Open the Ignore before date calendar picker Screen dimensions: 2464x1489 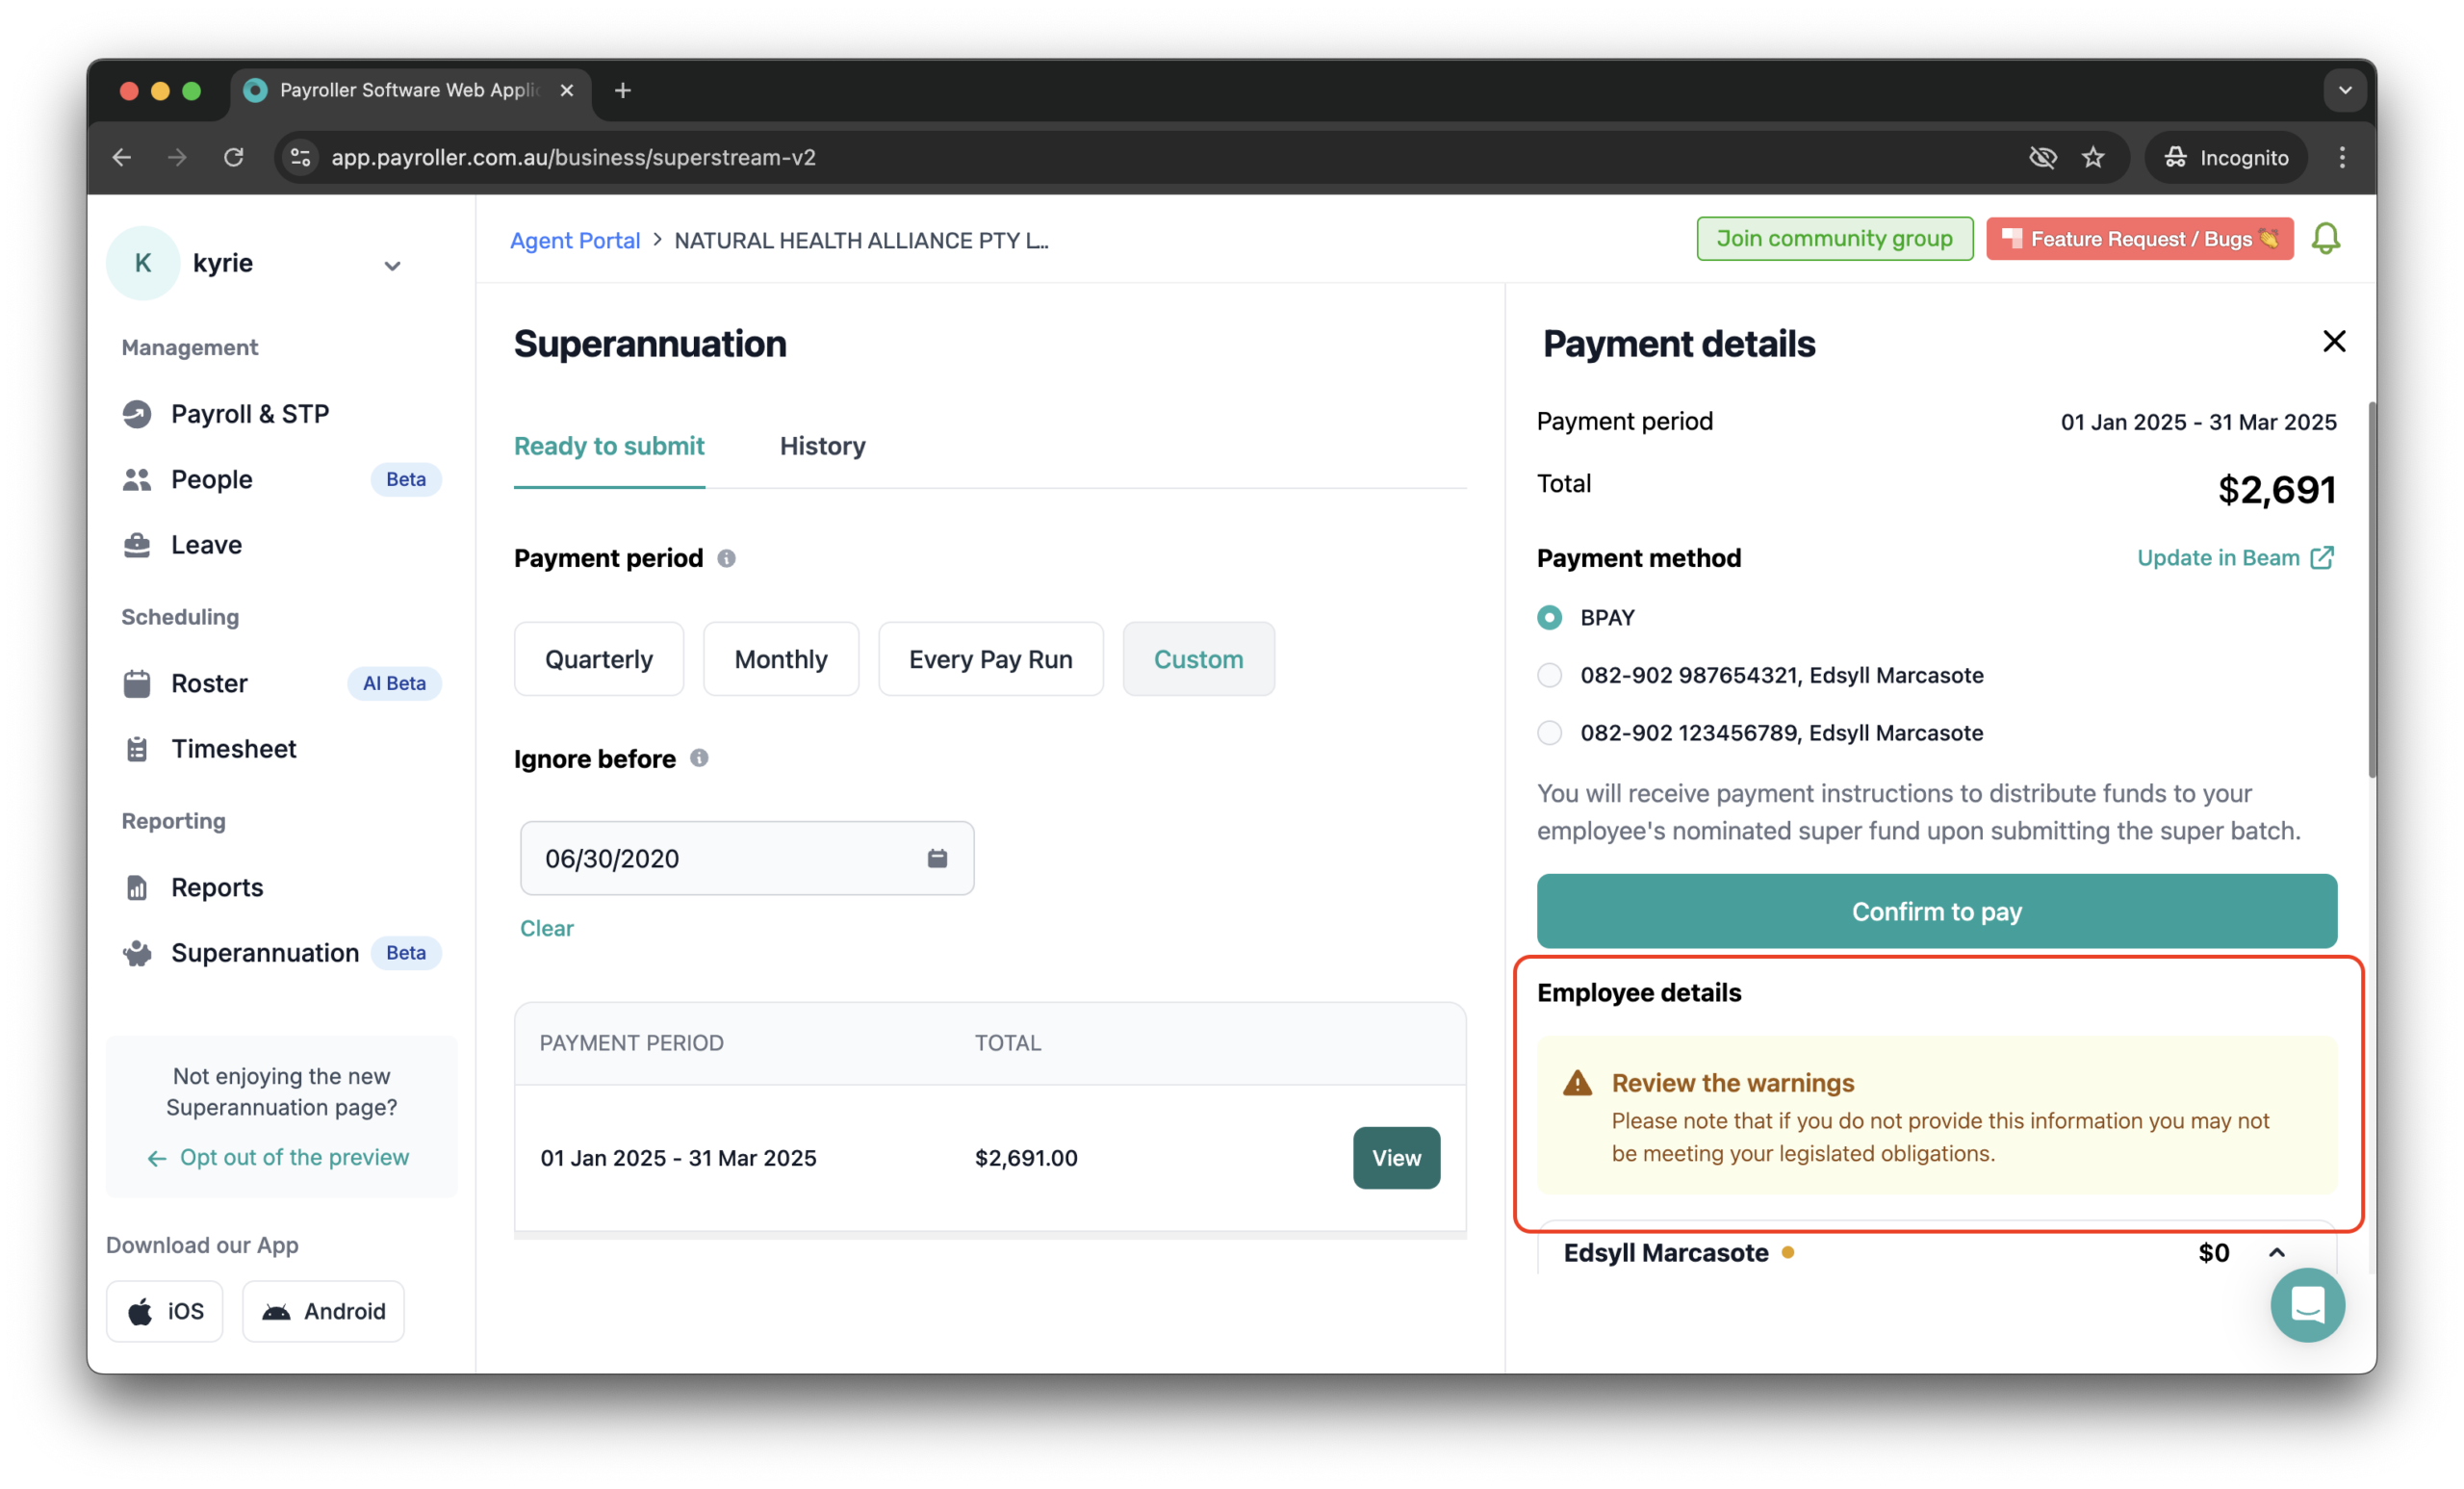[x=937, y=858]
